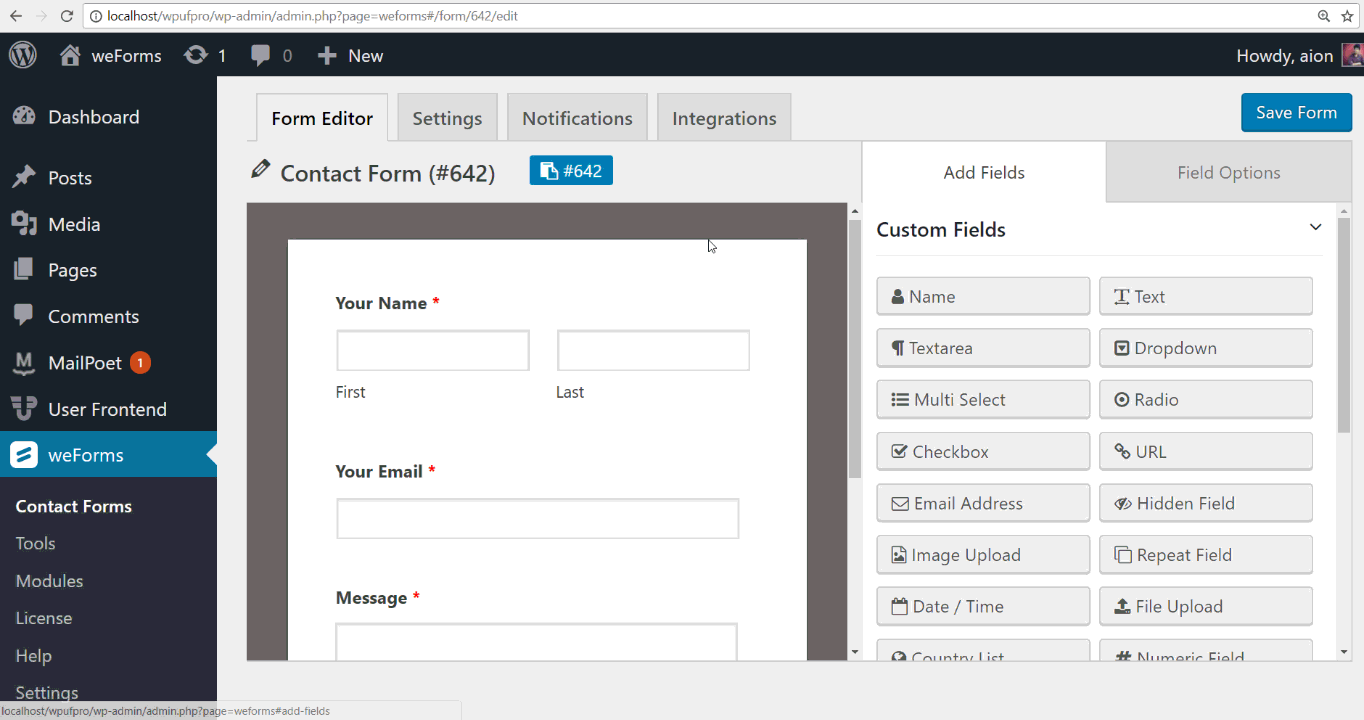This screenshot has height=720, width=1364.
Task: Click the Last name input box
Action: tap(653, 351)
